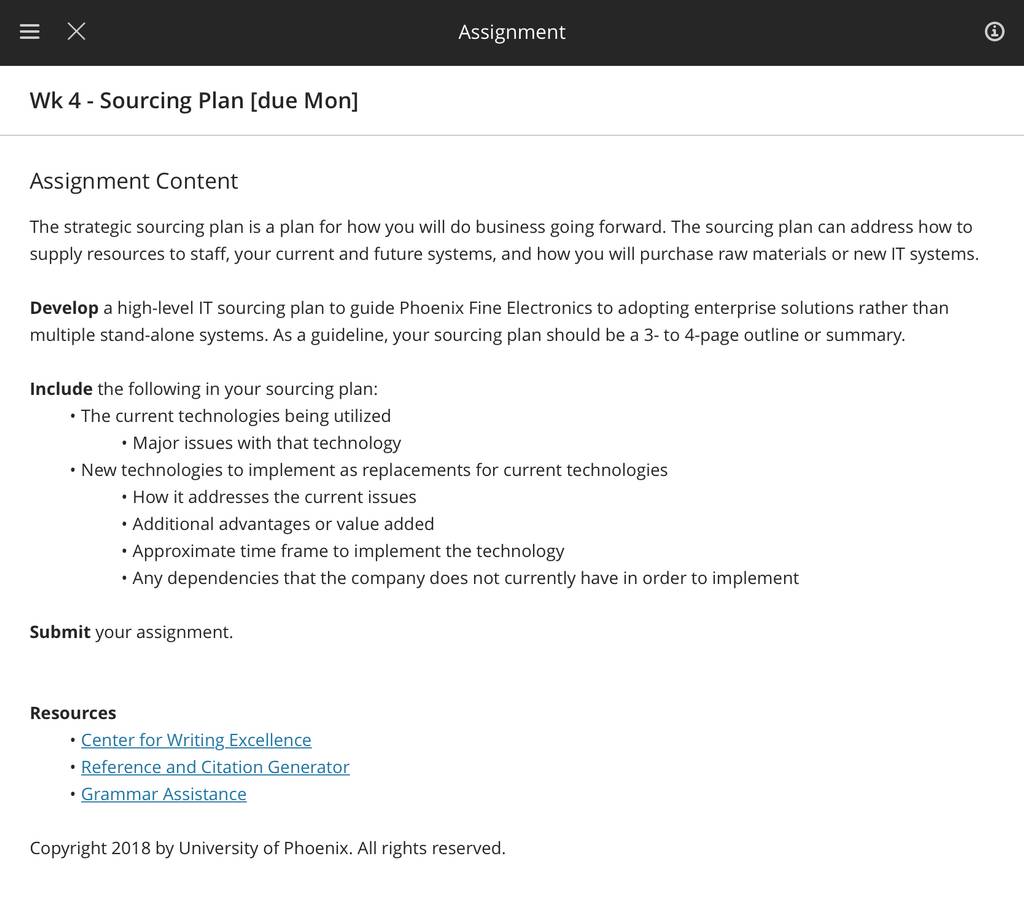Open the hamburger menu in the header
Viewport: 1024px width, 913px height.
coord(29,31)
